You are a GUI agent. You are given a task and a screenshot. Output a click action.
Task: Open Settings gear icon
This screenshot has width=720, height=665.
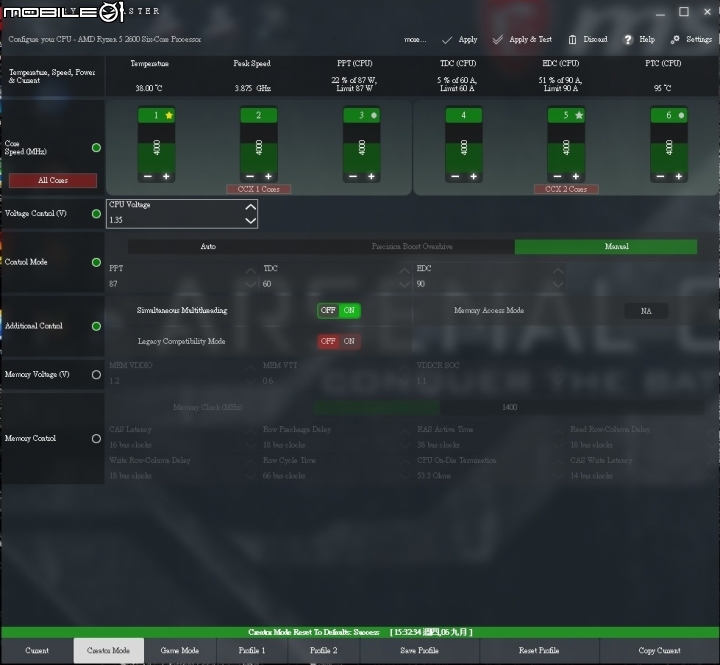pos(675,40)
